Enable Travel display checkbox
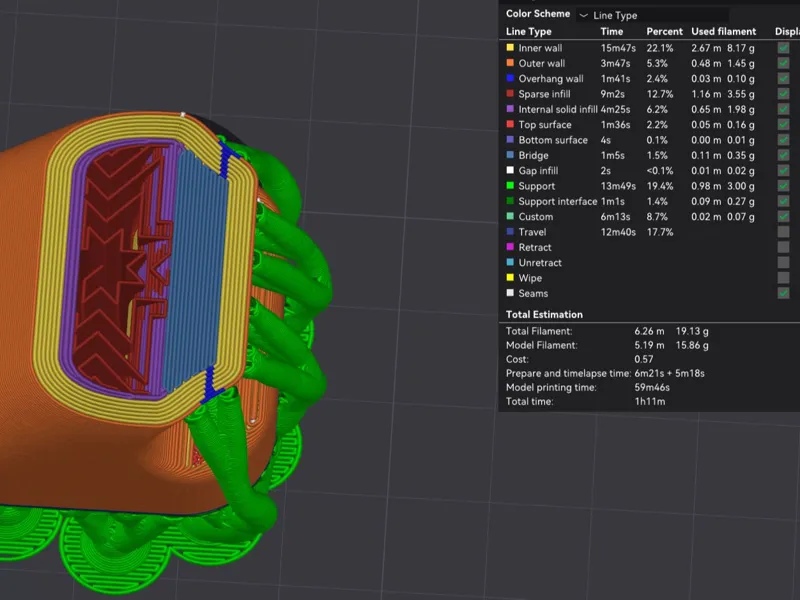Image resolution: width=800 pixels, height=600 pixels. (x=783, y=232)
